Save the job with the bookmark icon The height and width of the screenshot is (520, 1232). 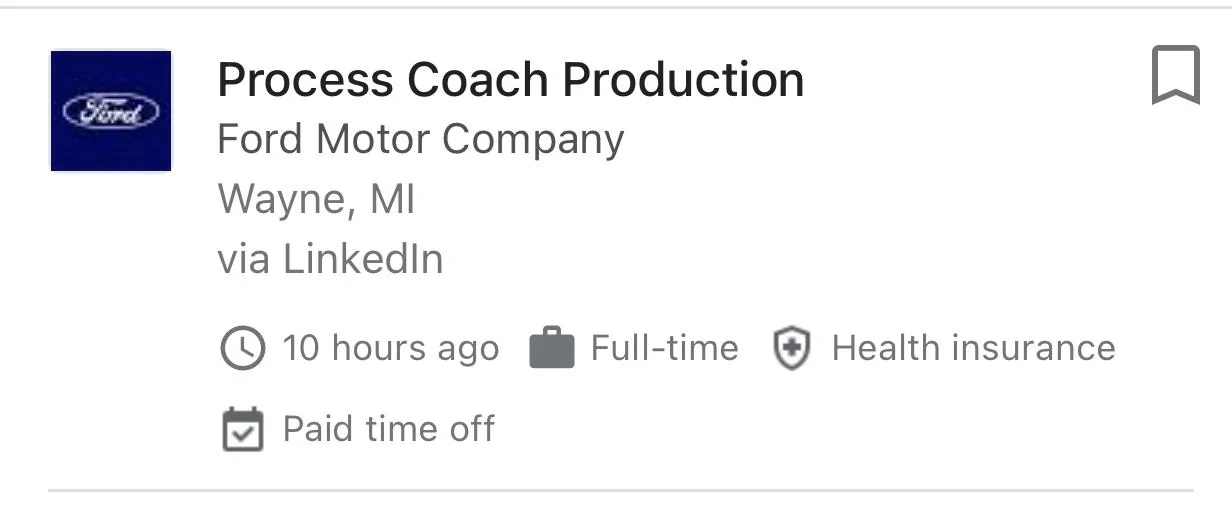tap(1175, 77)
